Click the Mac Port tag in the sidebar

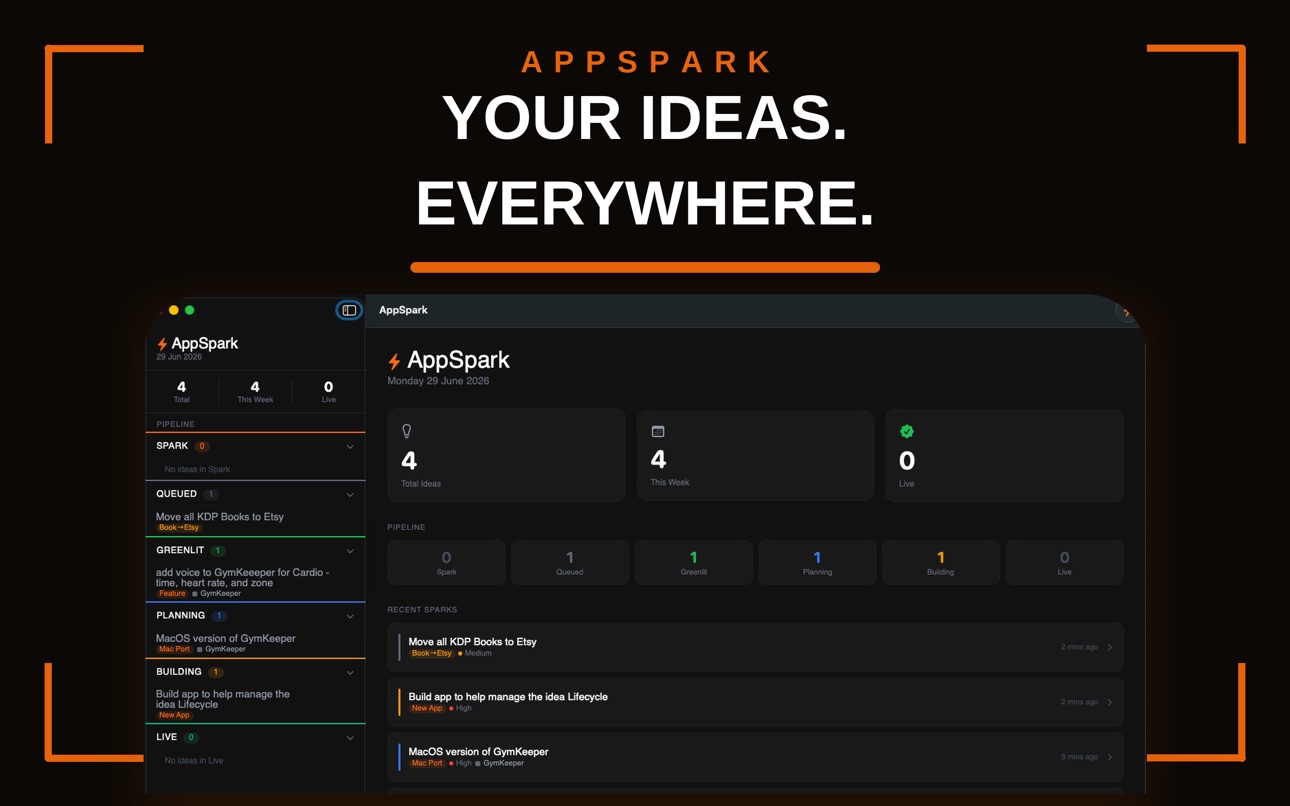pos(174,649)
